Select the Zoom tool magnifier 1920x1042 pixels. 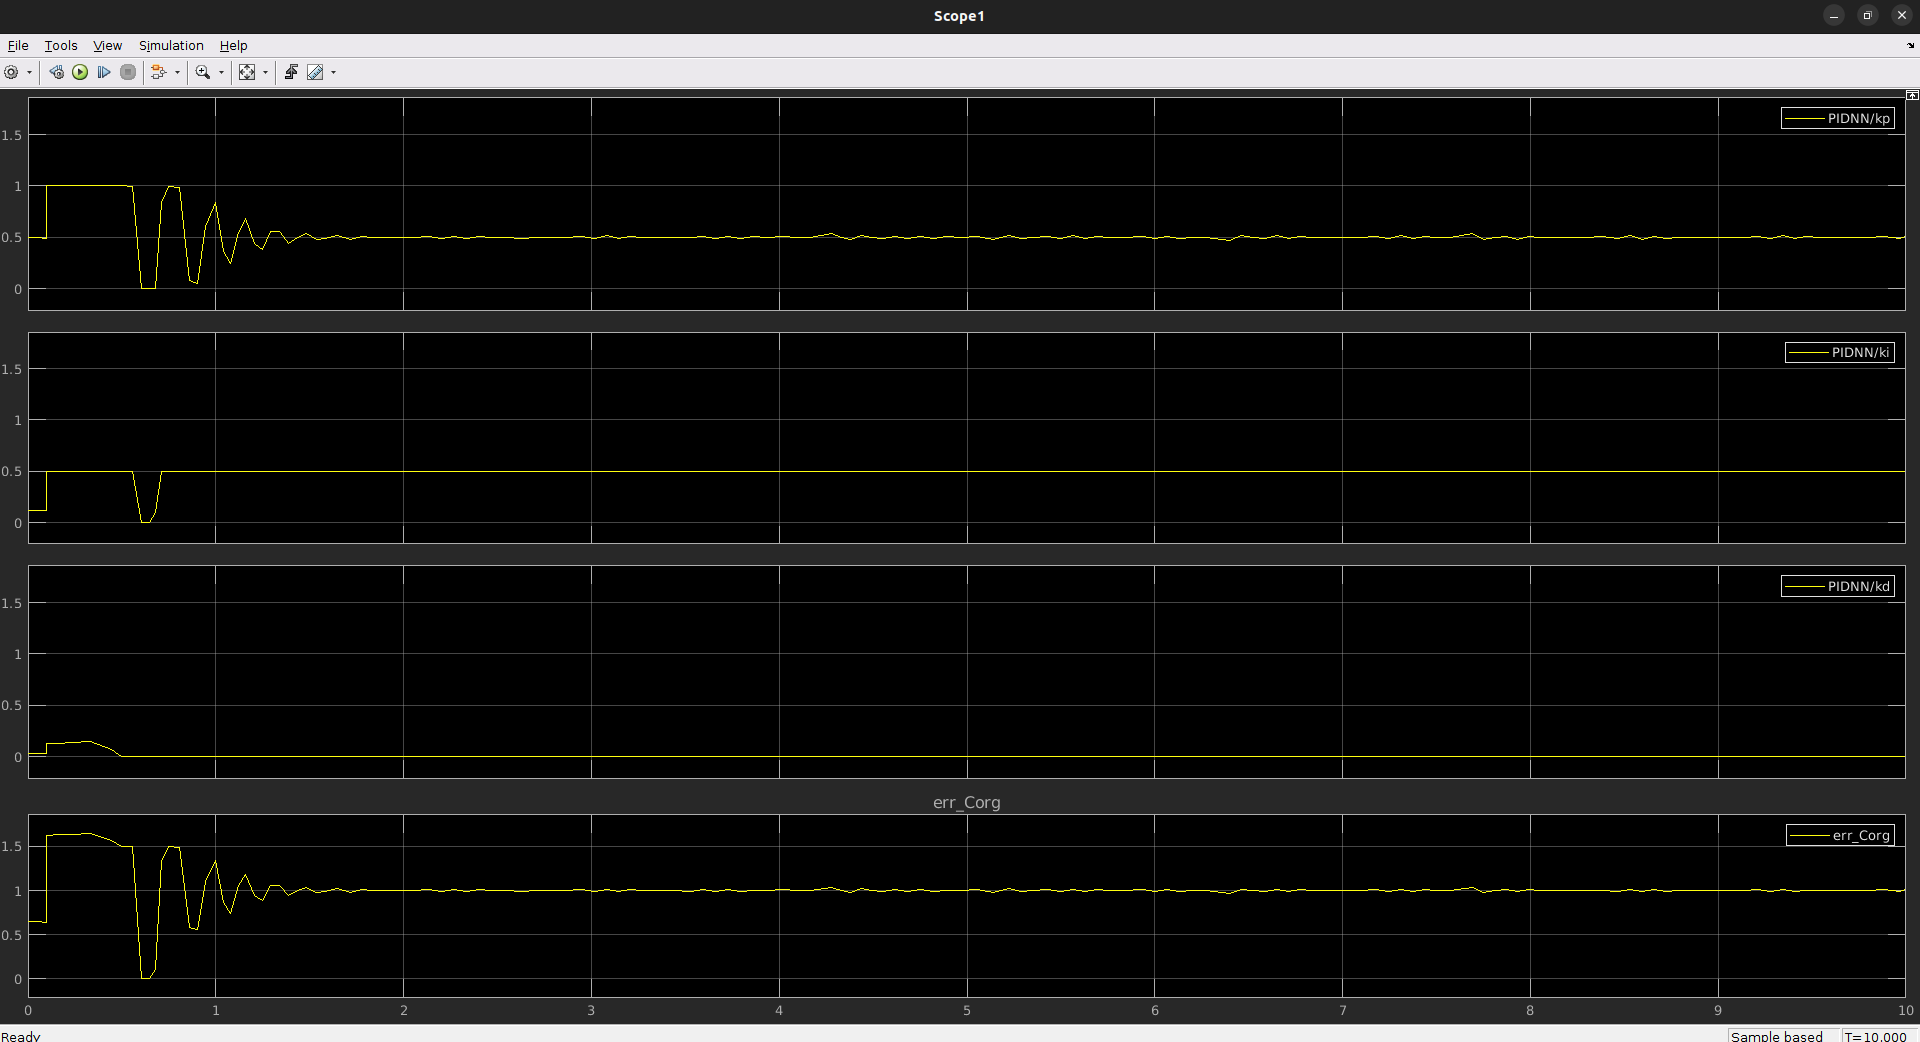(x=203, y=72)
